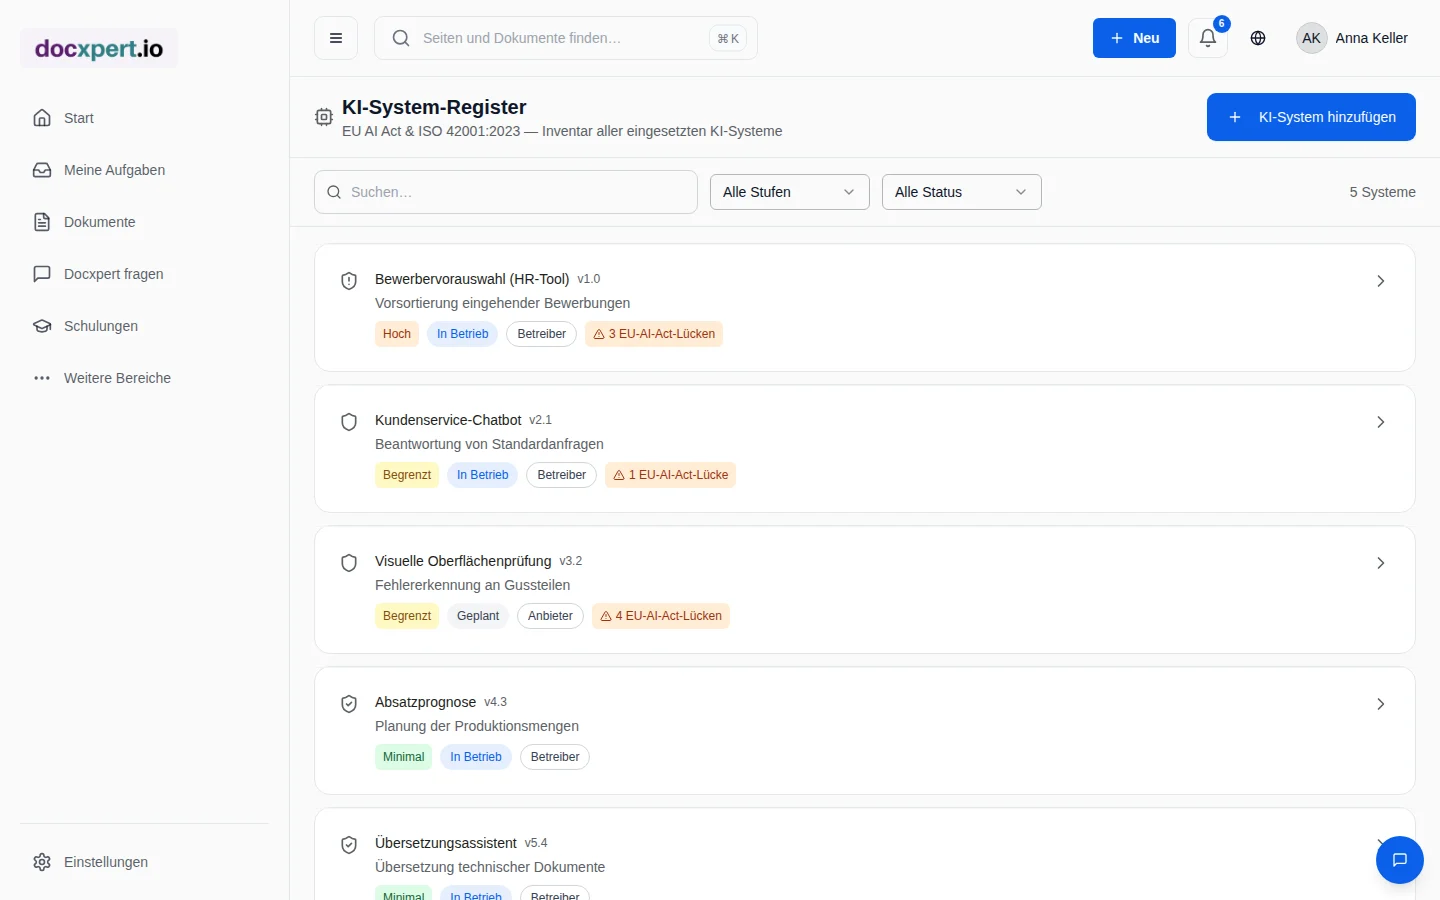Viewport: 1440px width, 900px height.
Task: Click the Neu button
Action: coord(1134,38)
